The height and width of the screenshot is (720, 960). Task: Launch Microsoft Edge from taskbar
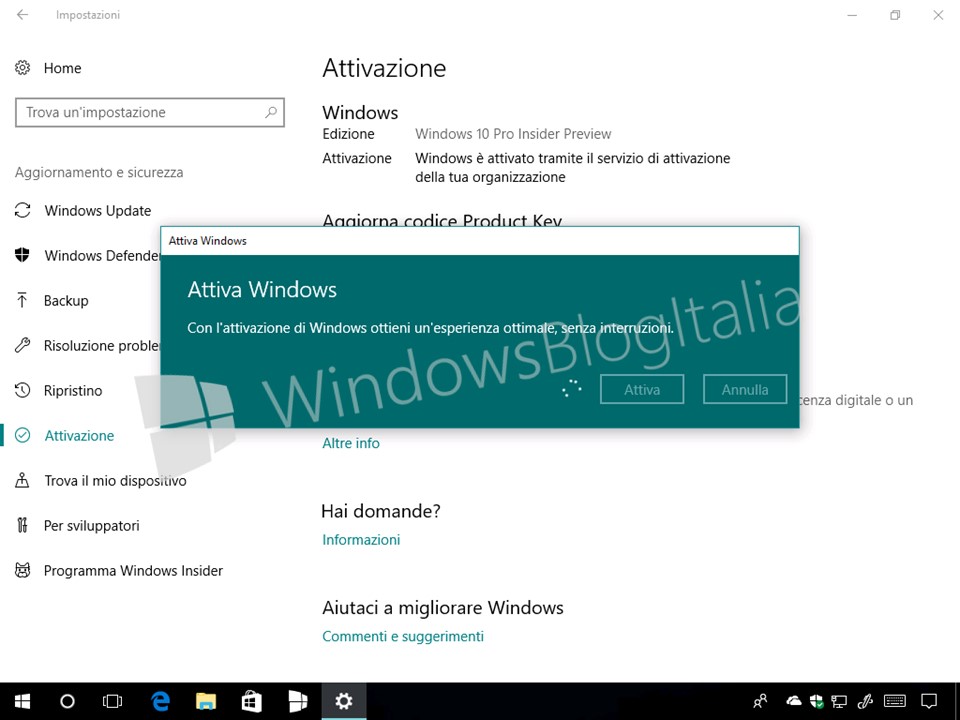[160, 701]
